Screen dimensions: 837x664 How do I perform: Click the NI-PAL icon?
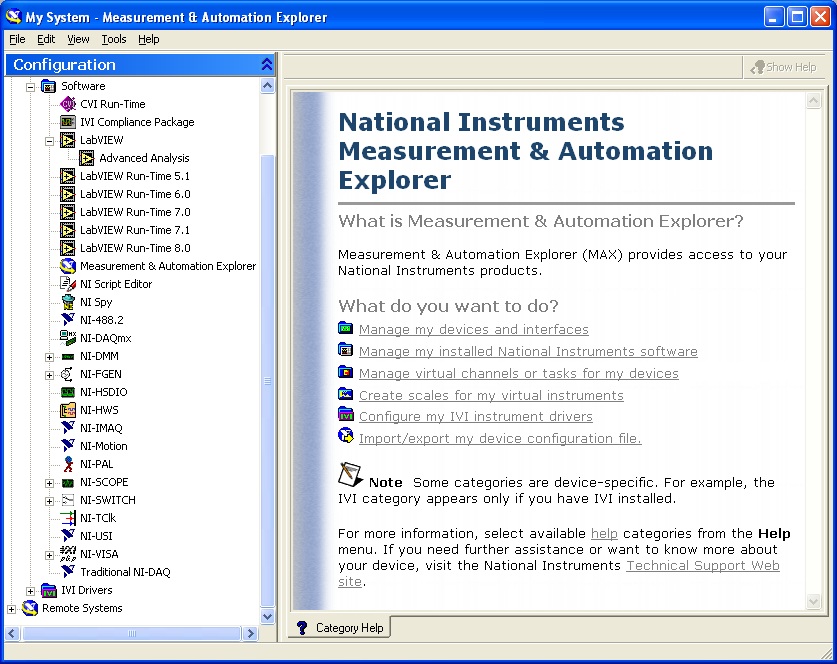[68, 464]
